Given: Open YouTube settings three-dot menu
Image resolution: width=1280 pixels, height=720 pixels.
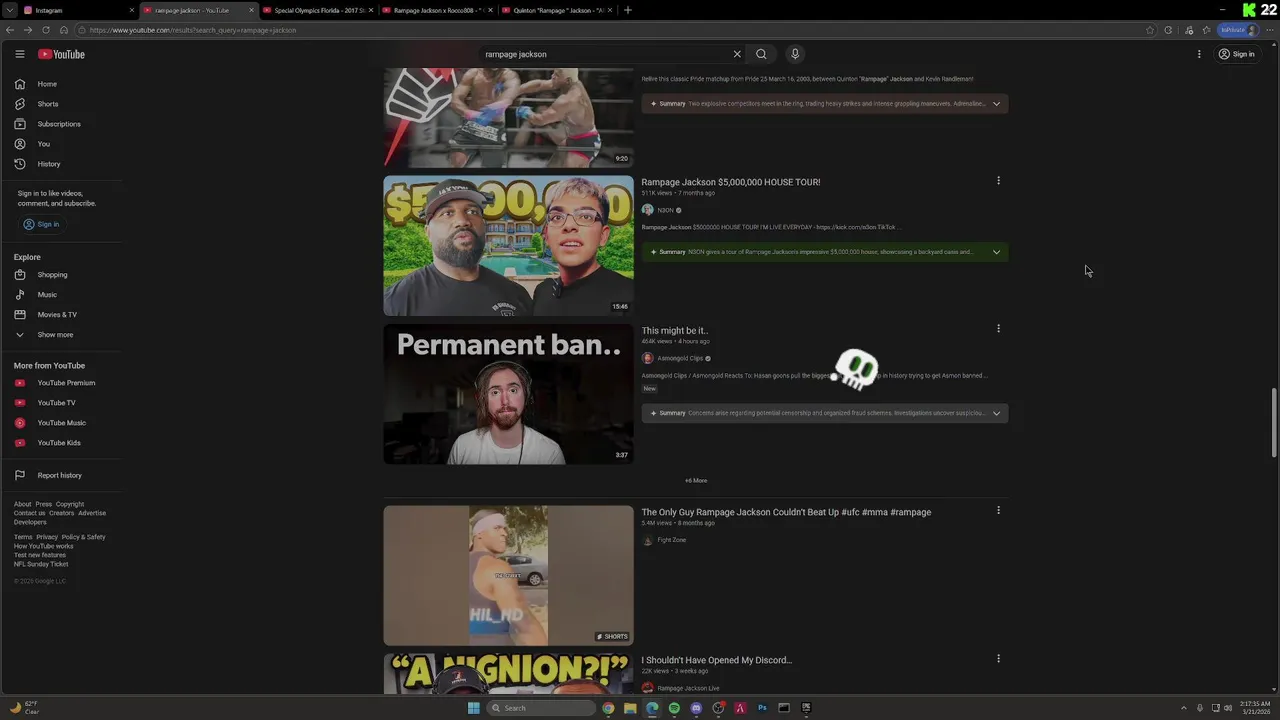Looking at the screenshot, I should coord(1199,54).
